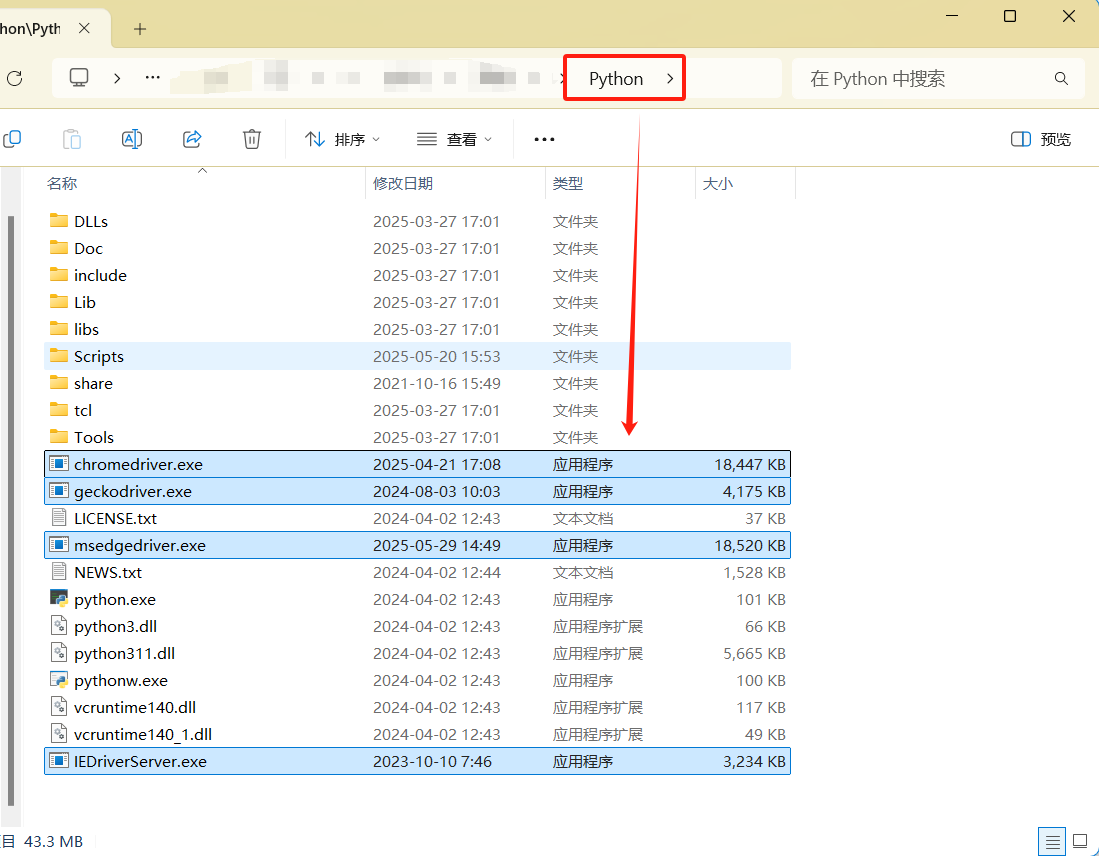Click the This PC monitor icon in address bar
The height and width of the screenshot is (856, 1099).
click(79, 78)
